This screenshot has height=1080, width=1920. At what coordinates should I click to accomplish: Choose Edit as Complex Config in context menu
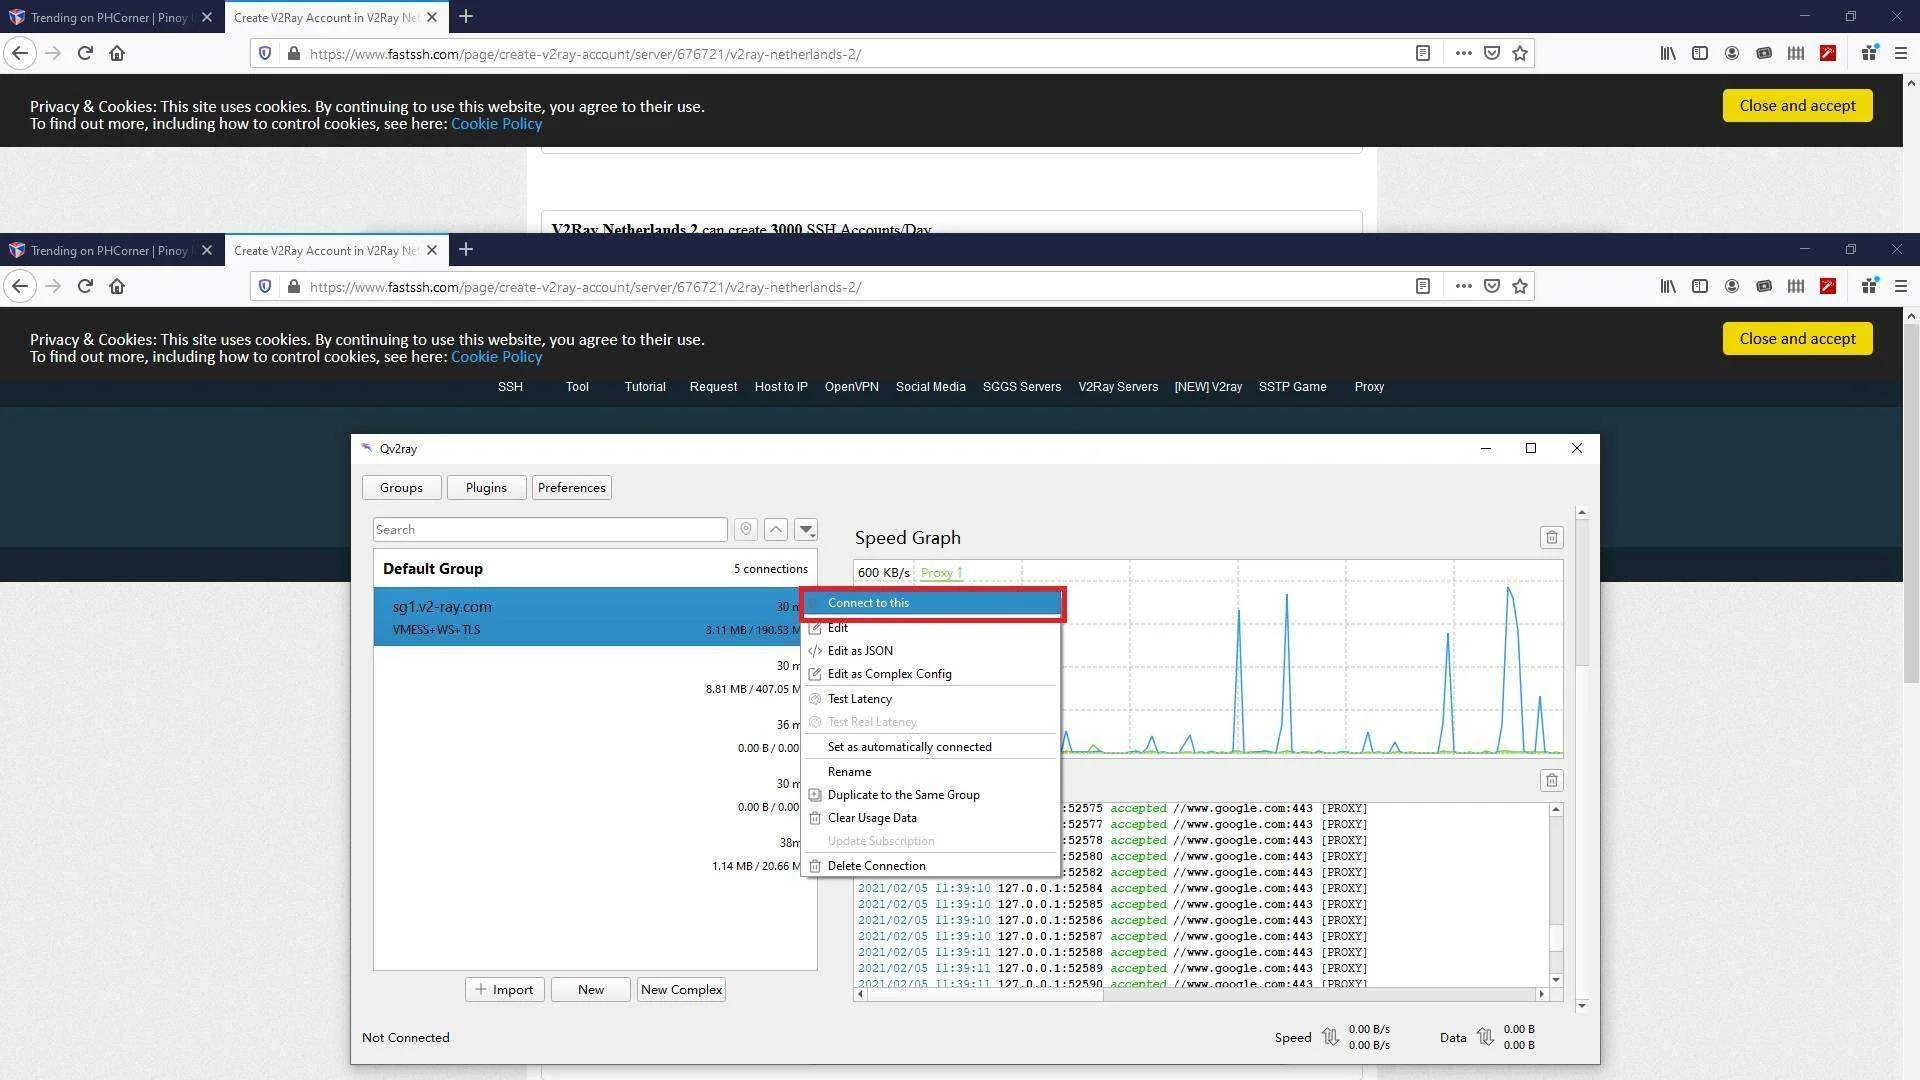point(931,674)
